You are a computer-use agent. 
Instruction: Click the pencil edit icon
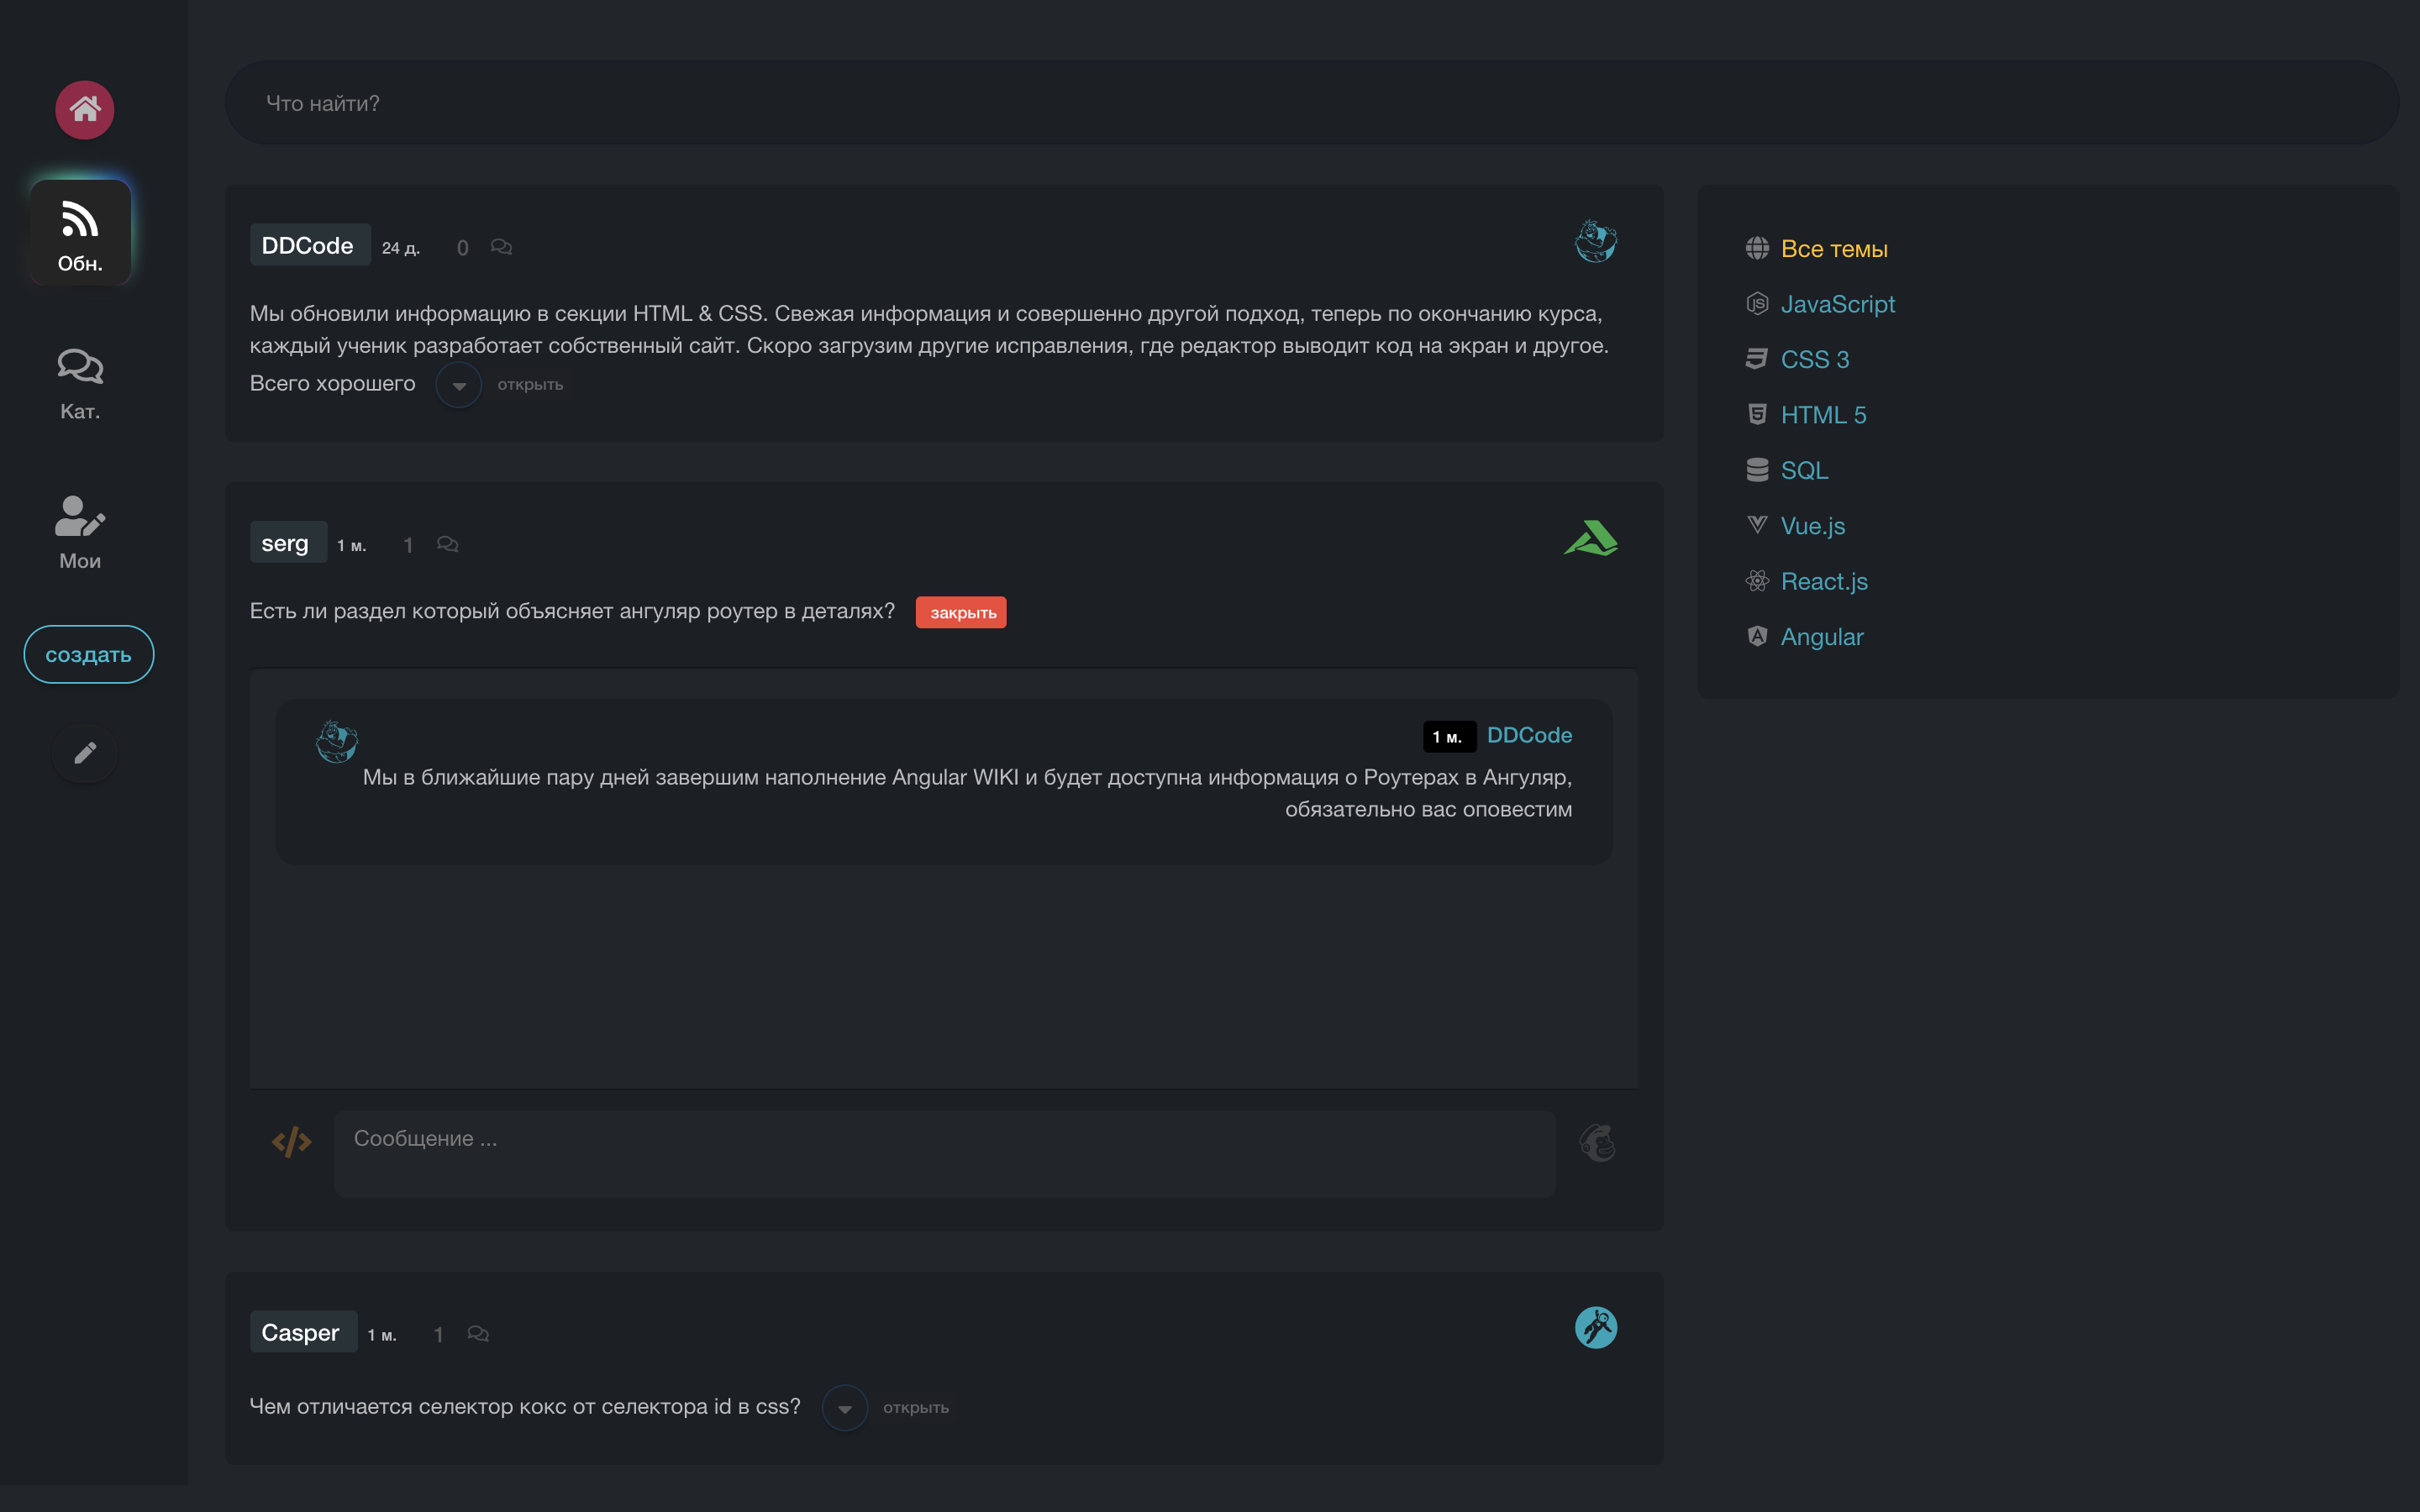point(85,753)
